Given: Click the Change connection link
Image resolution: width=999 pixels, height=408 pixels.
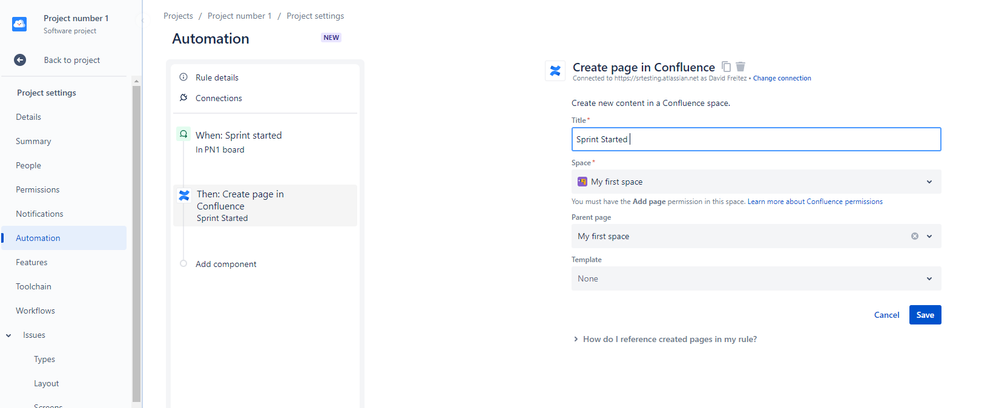Looking at the screenshot, I should [782, 78].
